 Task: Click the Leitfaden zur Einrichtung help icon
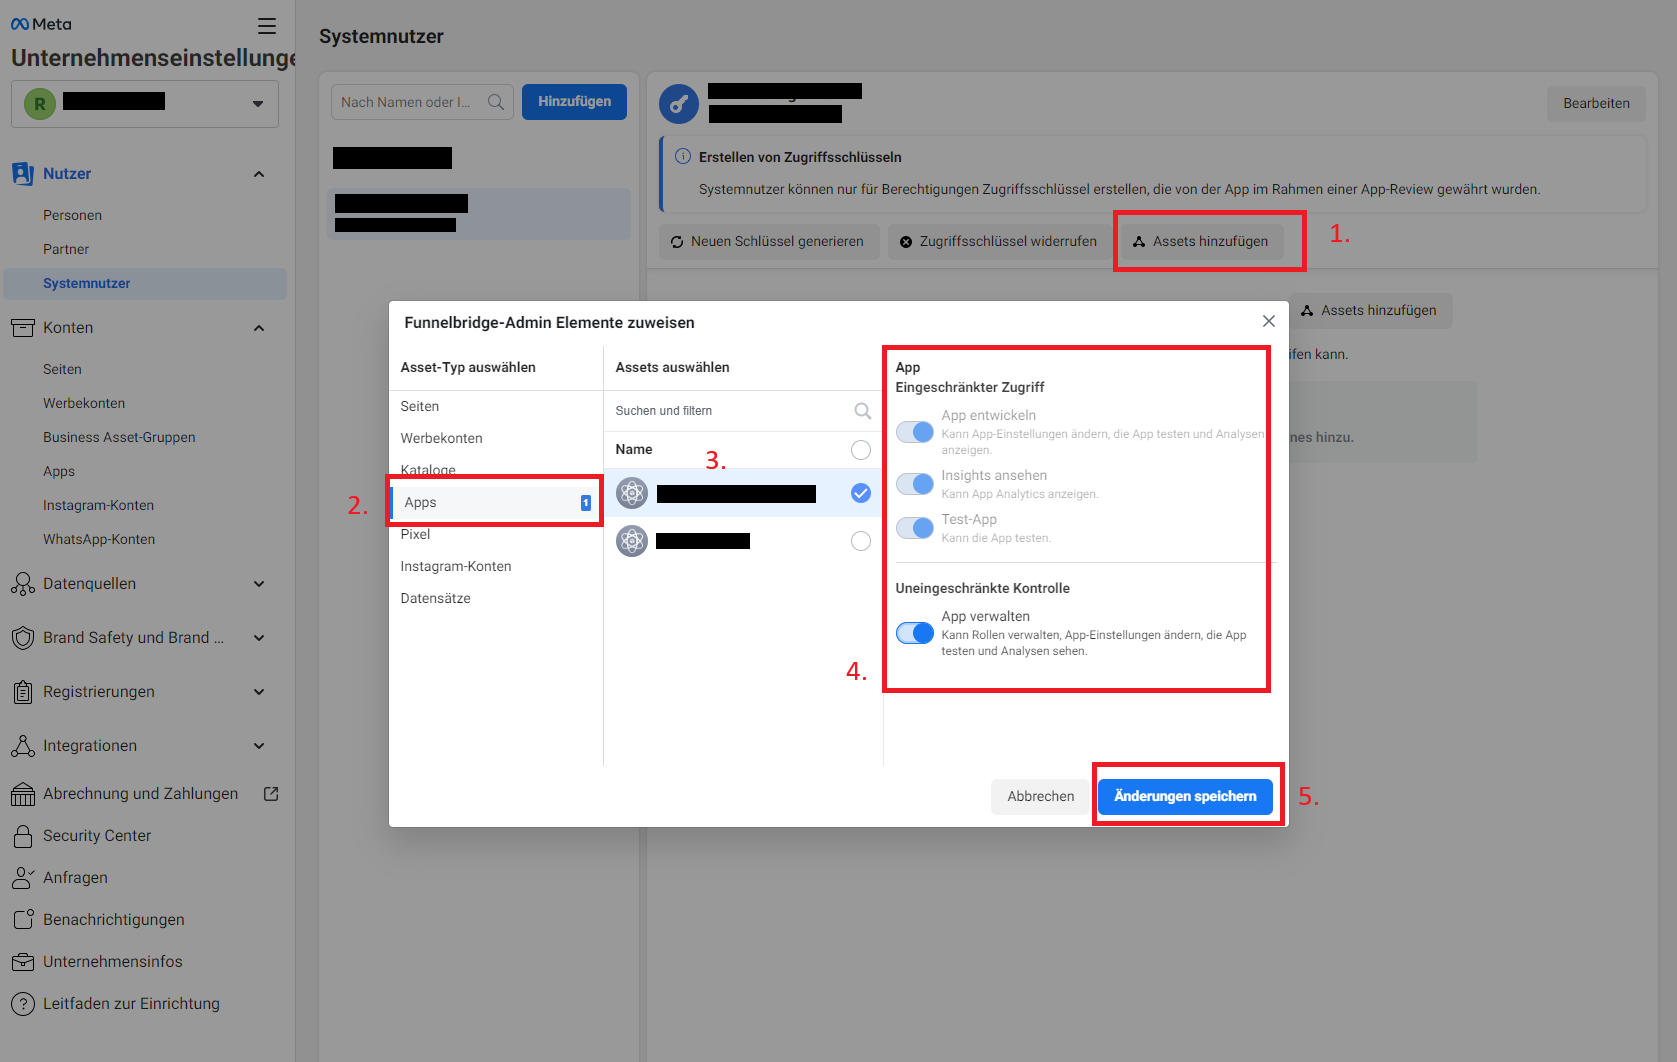(23, 1004)
